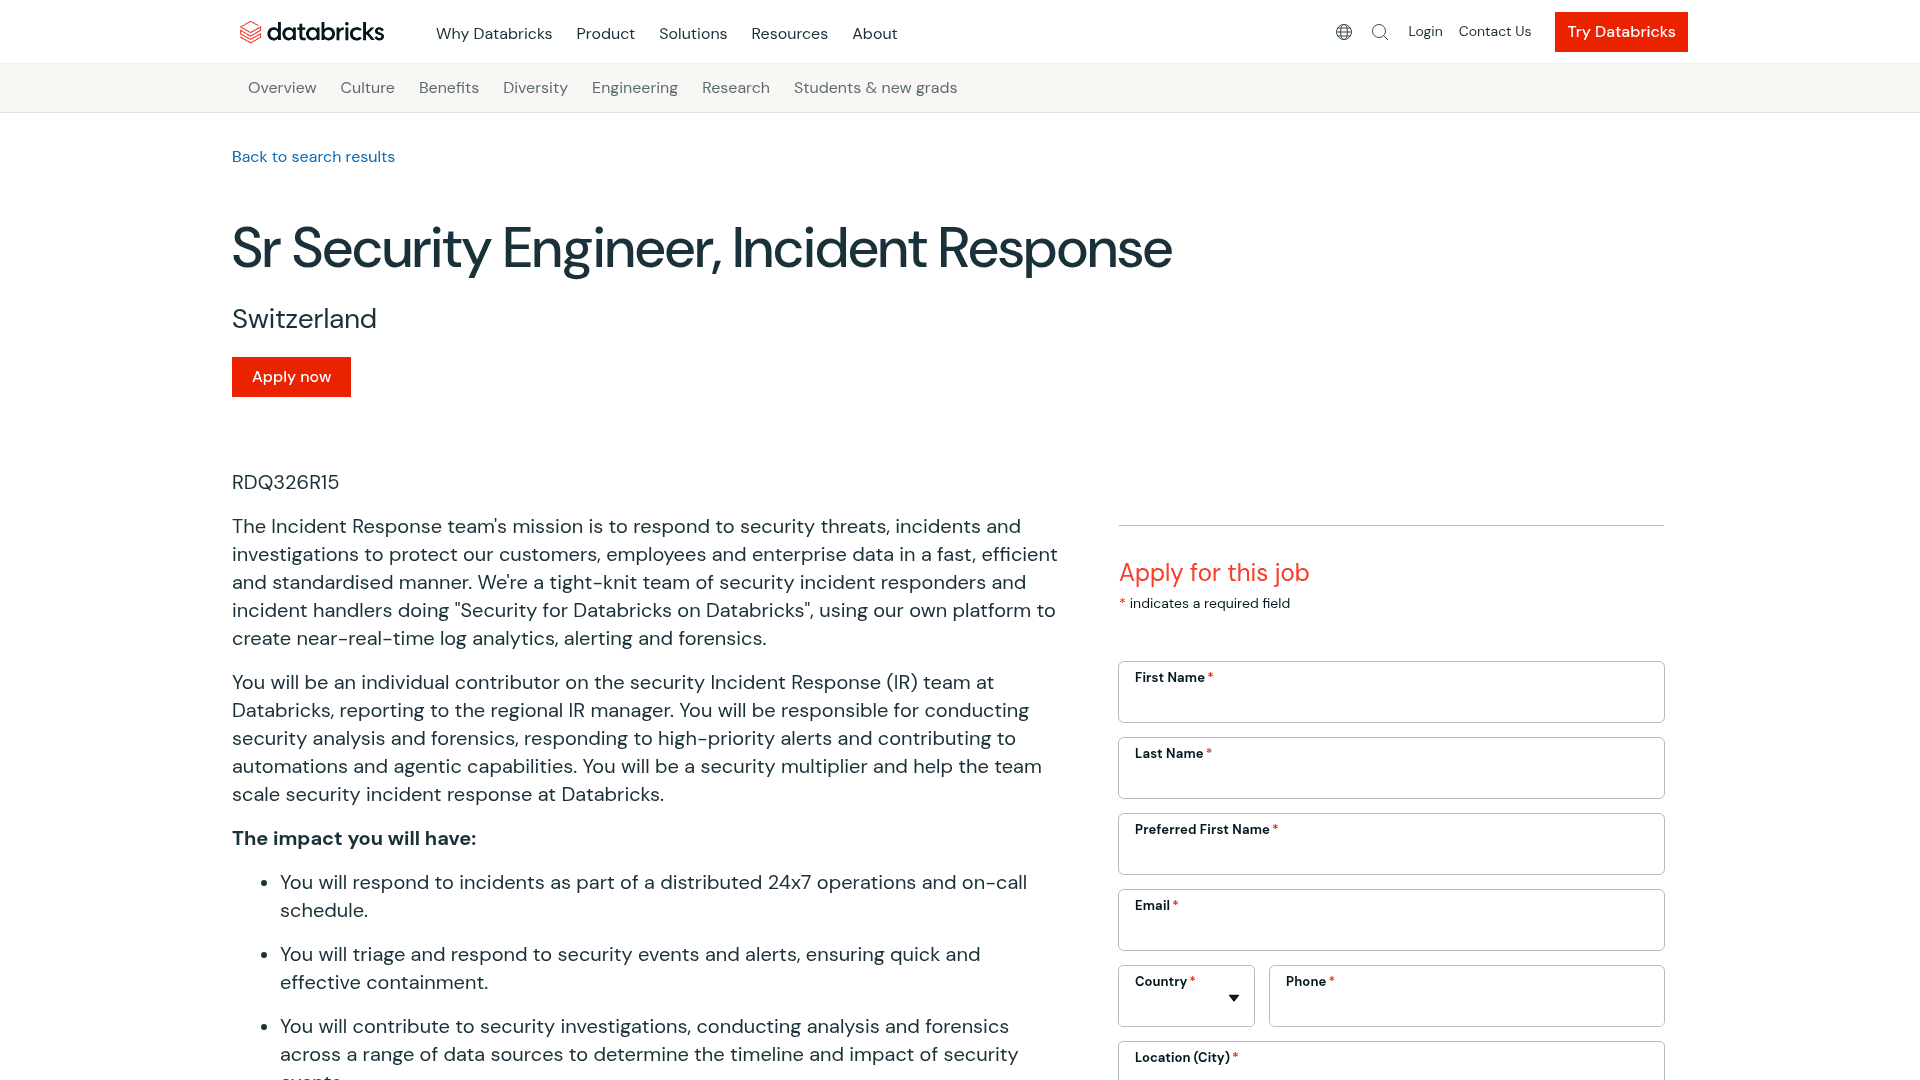The height and width of the screenshot is (1080, 1920).
Task: Switch to Culture tab
Action: (x=367, y=88)
